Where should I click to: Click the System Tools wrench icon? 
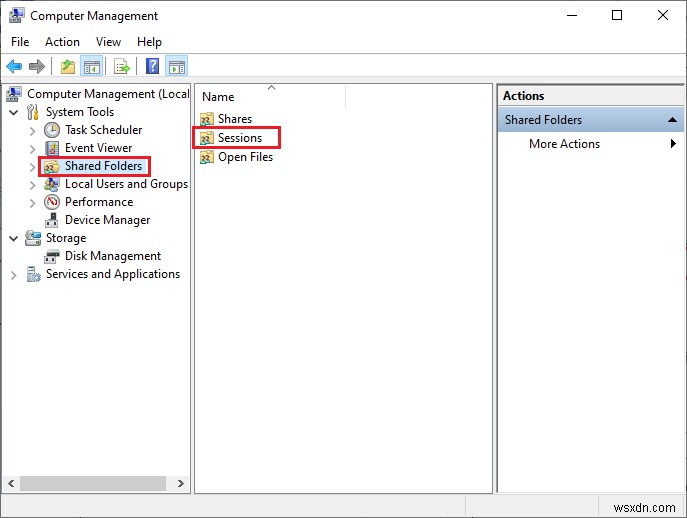(32, 112)
